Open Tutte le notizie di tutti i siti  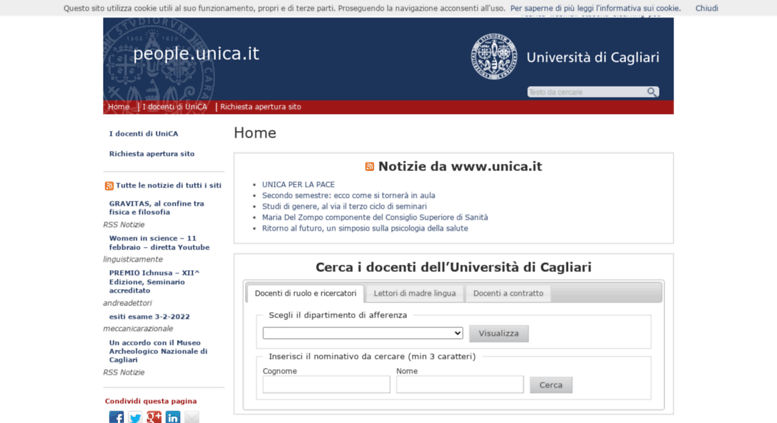point(168,185)
